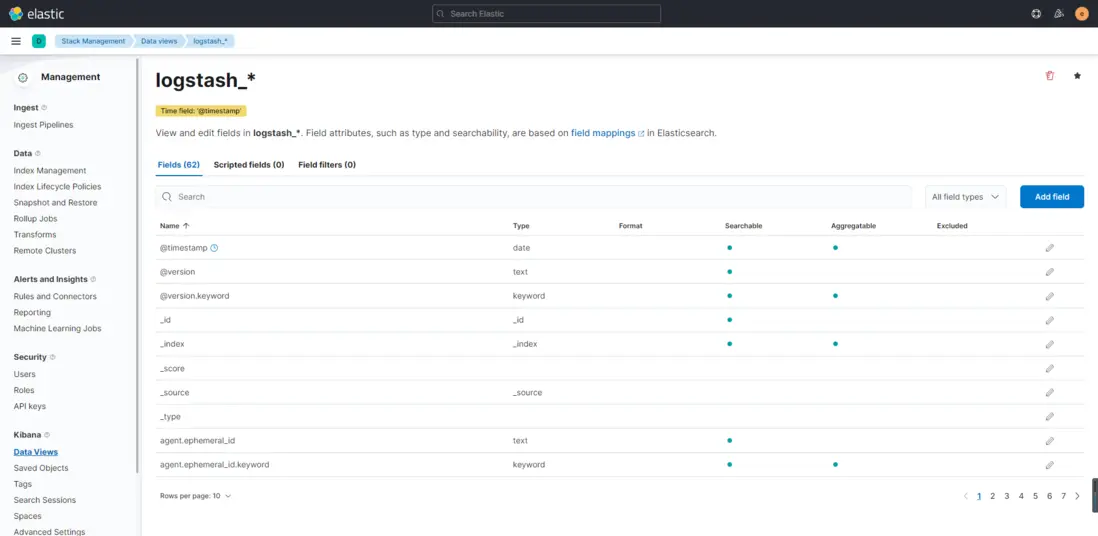Click the delete data view trash icon
This screenshot has height=536, width=1098.
click(1049, 76)
